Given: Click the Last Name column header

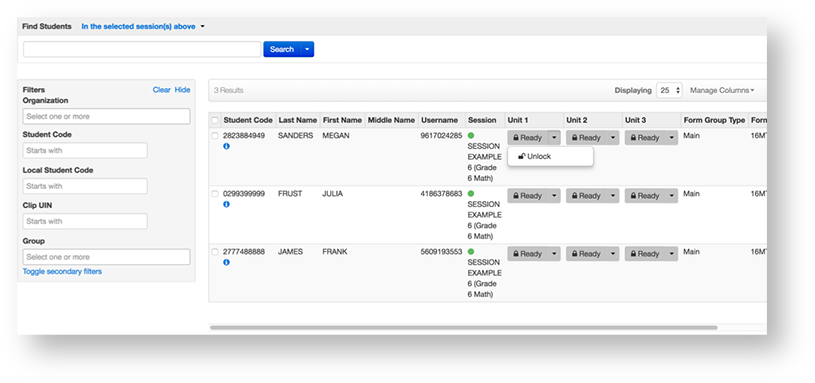Looking at the screenshot, I should (x=297, y=120).
